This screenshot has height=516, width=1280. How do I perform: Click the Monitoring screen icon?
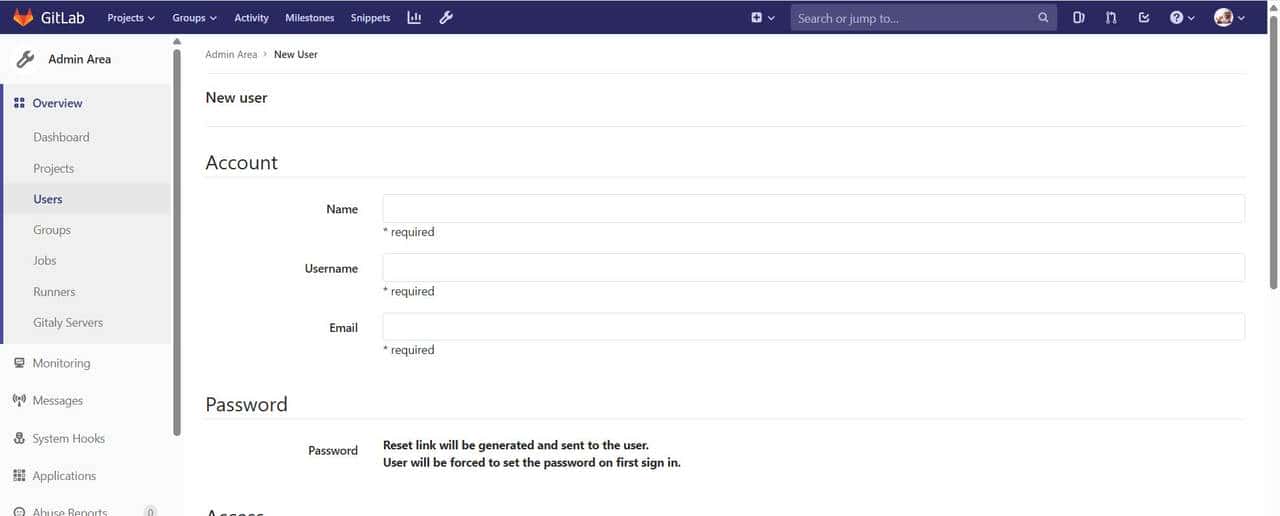[19, 363]
